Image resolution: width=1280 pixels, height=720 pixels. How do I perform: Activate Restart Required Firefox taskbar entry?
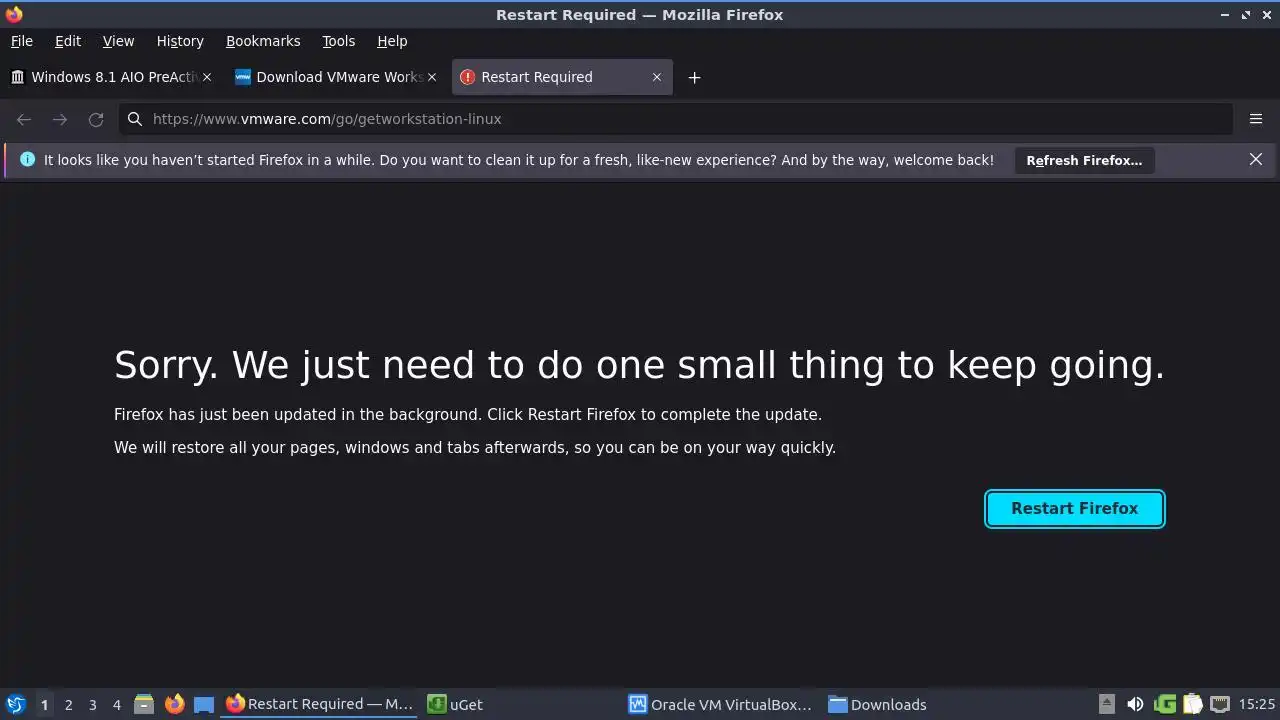pos(319,704)
